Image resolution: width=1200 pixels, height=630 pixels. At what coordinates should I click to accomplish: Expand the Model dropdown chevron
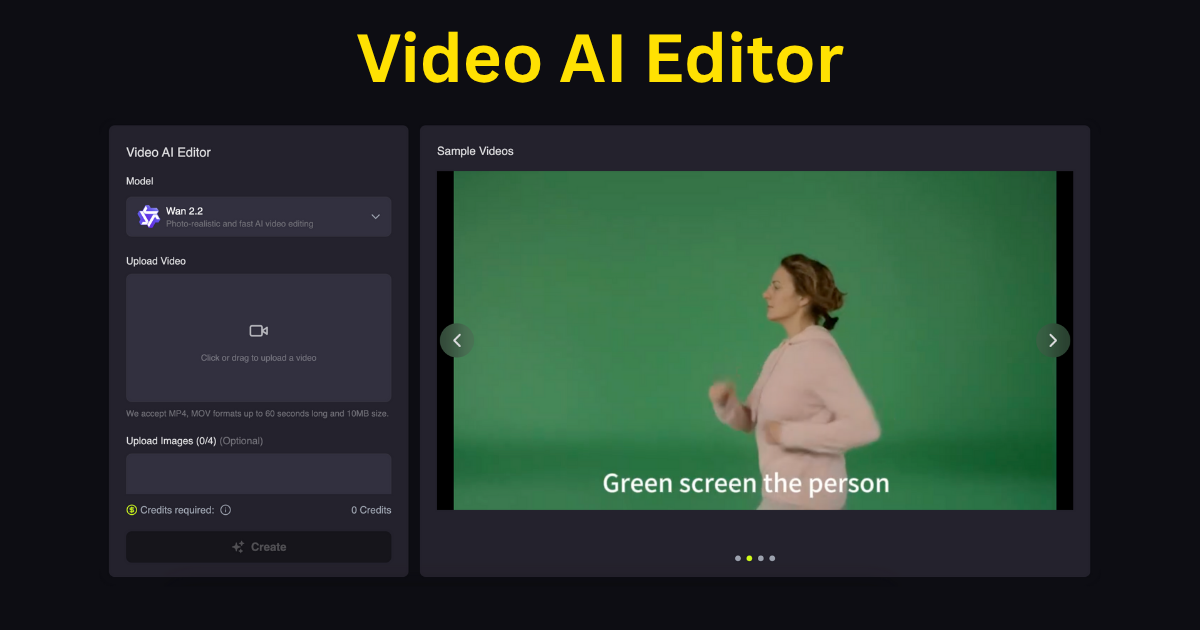click(376, 217)
